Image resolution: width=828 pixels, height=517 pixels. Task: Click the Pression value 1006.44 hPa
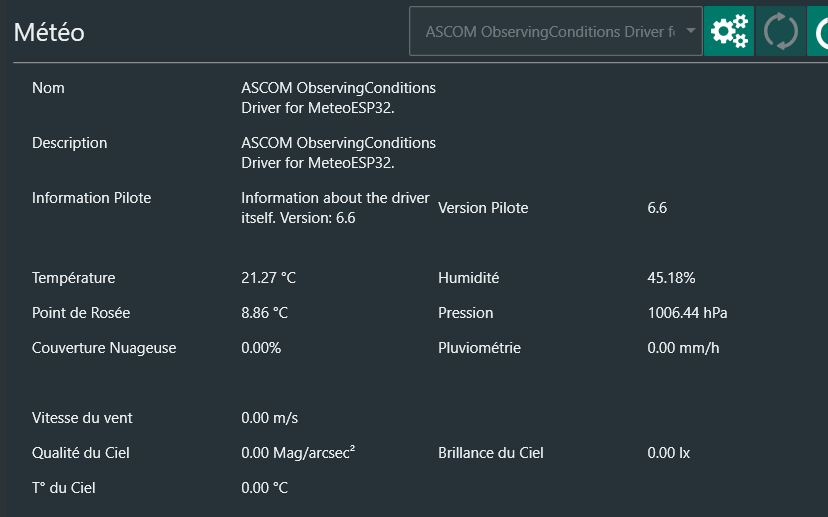[687, 313]
